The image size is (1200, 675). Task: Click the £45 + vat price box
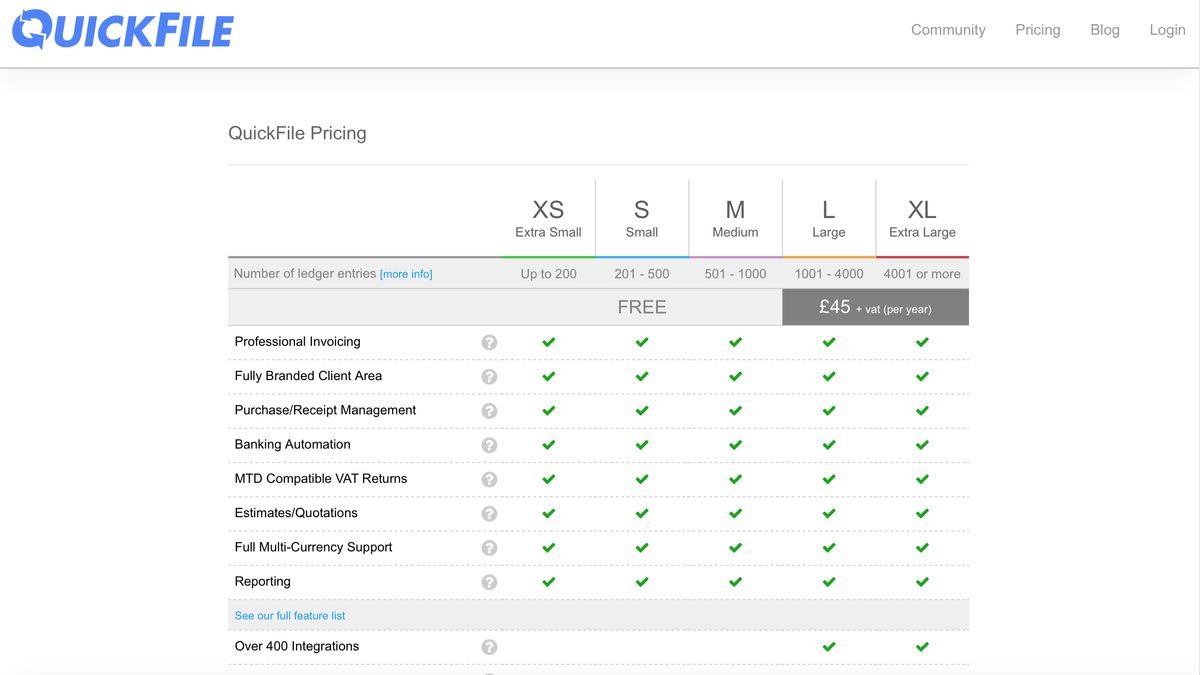875,308
